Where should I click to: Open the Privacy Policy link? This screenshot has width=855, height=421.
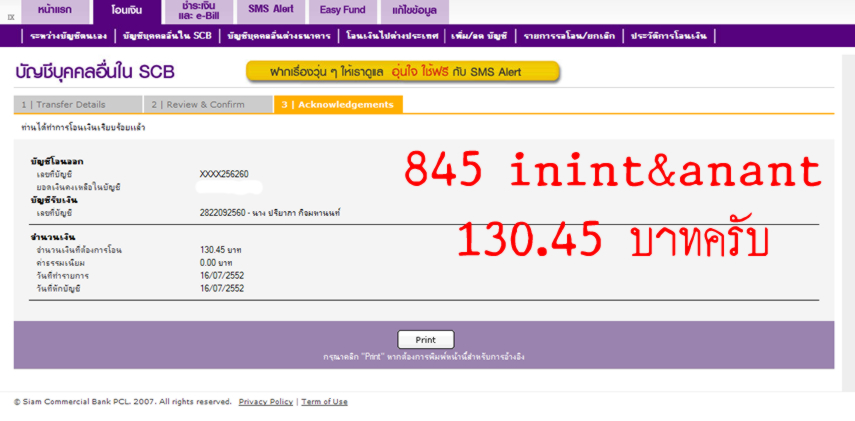pos(266,402)
